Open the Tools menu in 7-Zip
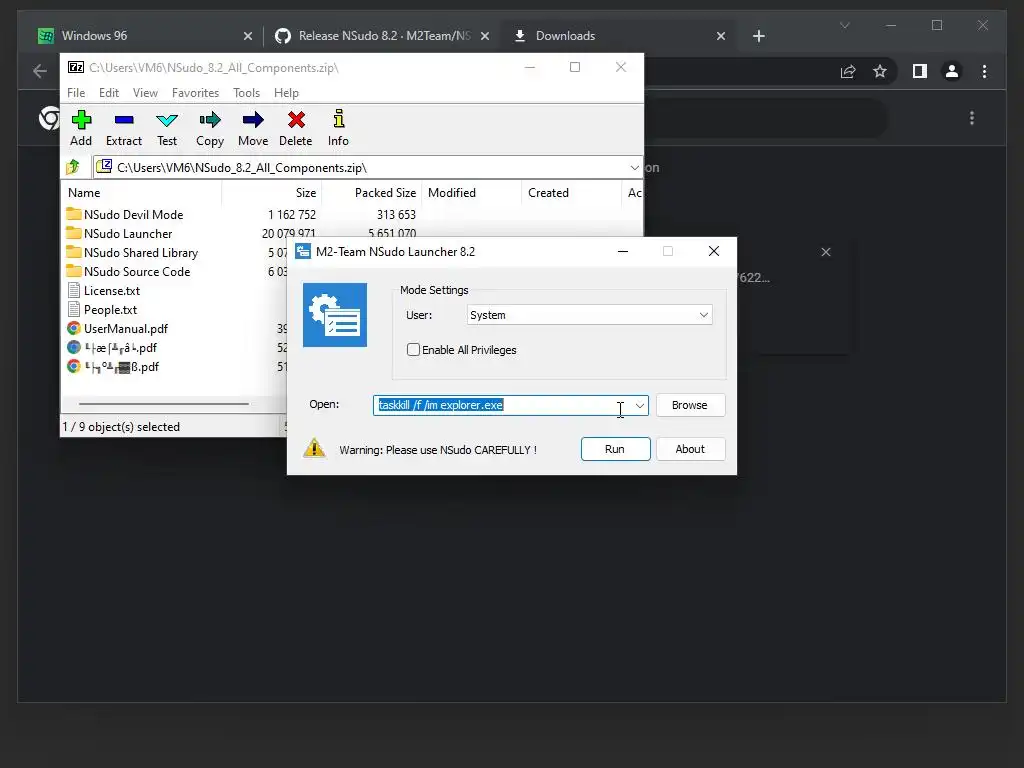The image size is (1024, 768). pyautogui.click(x=246, y=93)
